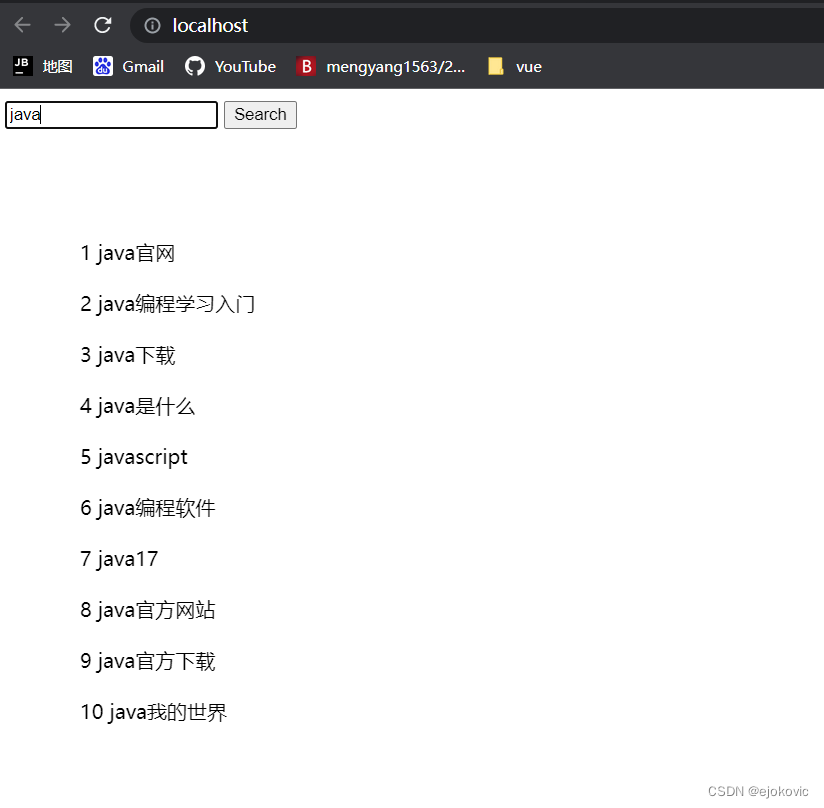Click the browser forward navigation arrow
Viewport: 824px width, 808px height.
tap(61, 25)
